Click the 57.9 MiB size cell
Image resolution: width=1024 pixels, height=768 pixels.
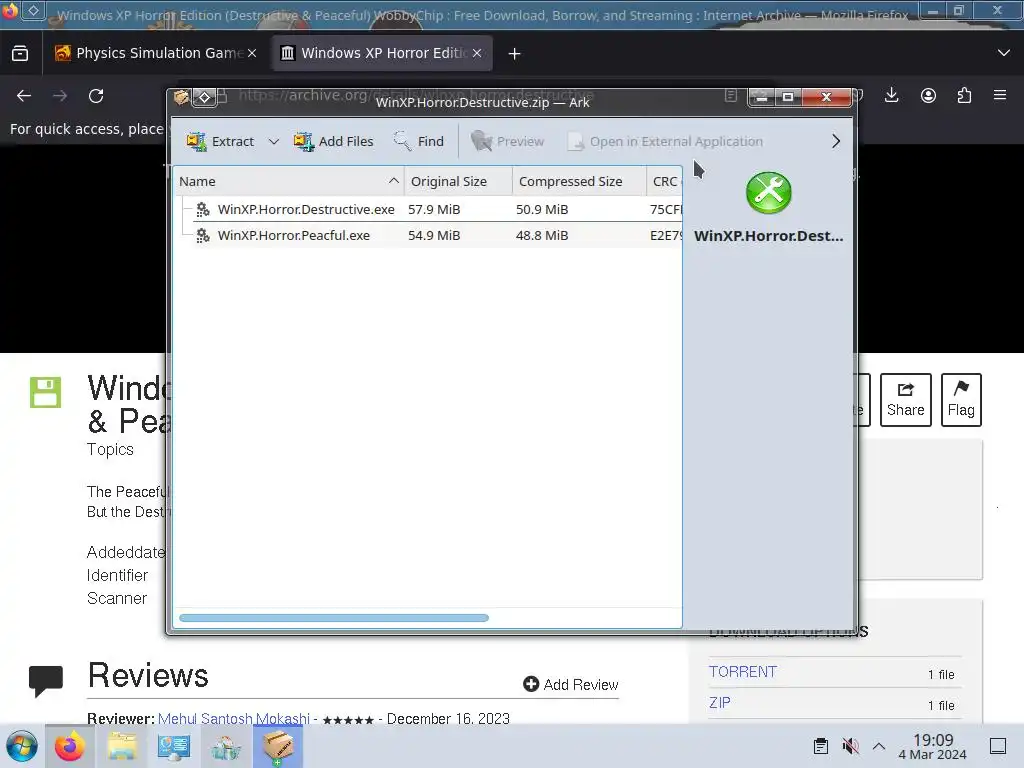pyautogui.click(x=434, y=209)
